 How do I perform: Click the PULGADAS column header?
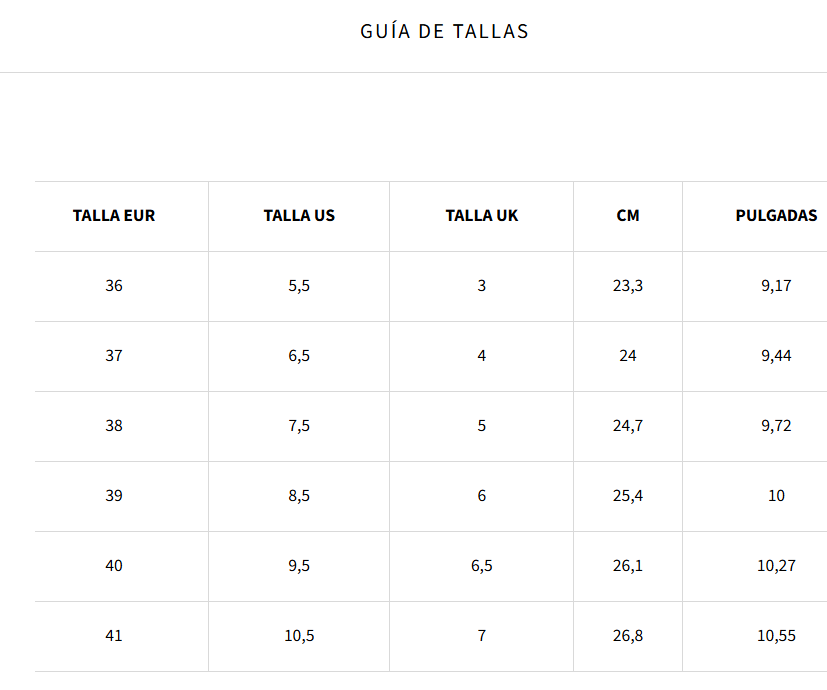(x=776, y=216)
